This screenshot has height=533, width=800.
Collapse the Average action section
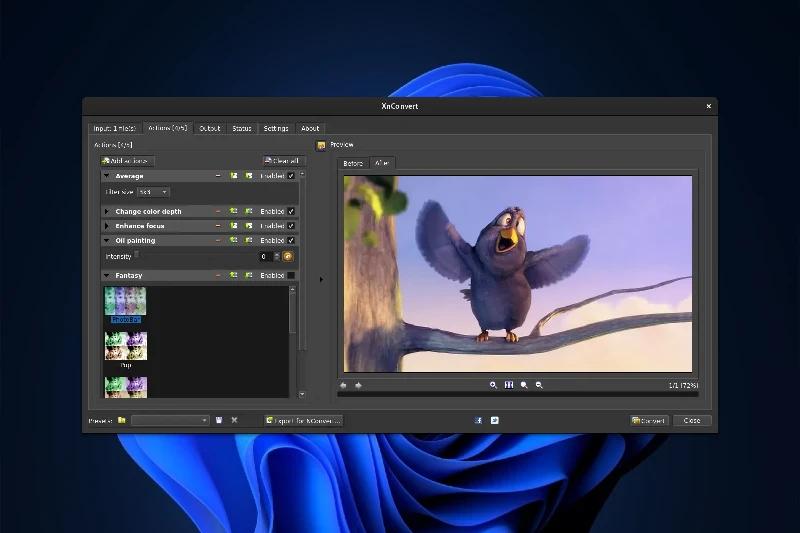(x=107, y=176)
